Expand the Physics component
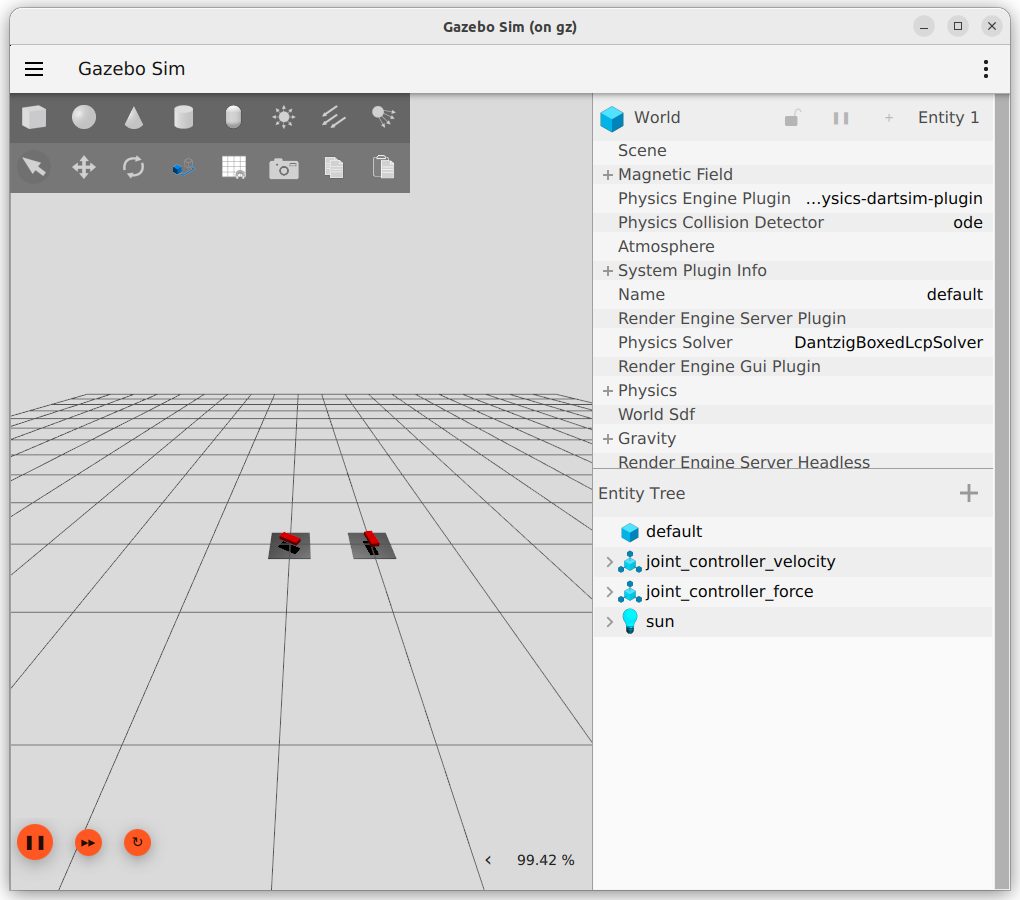The width and height of the screenshot is (1020, 900). 608,391
